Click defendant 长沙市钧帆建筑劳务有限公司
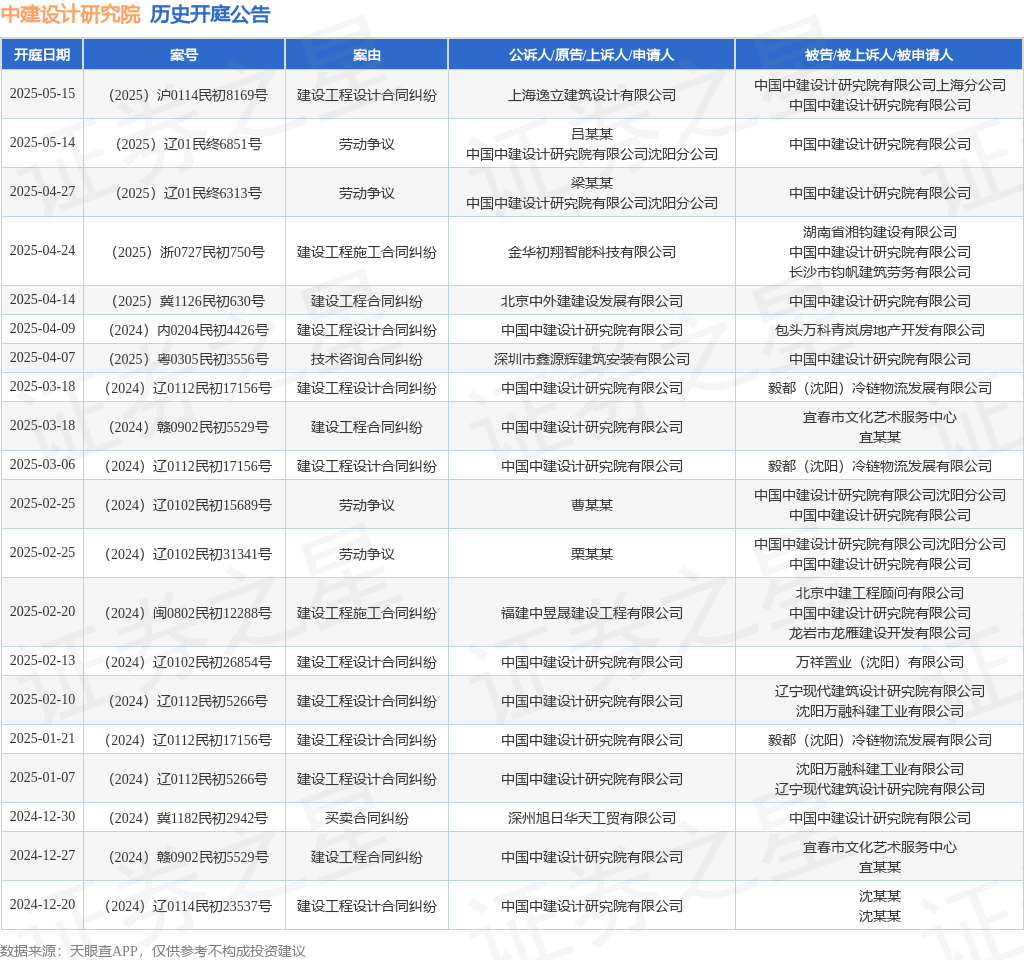Image resolution: width=1024 pixels, height=960 pixels. tap(880, 272)
